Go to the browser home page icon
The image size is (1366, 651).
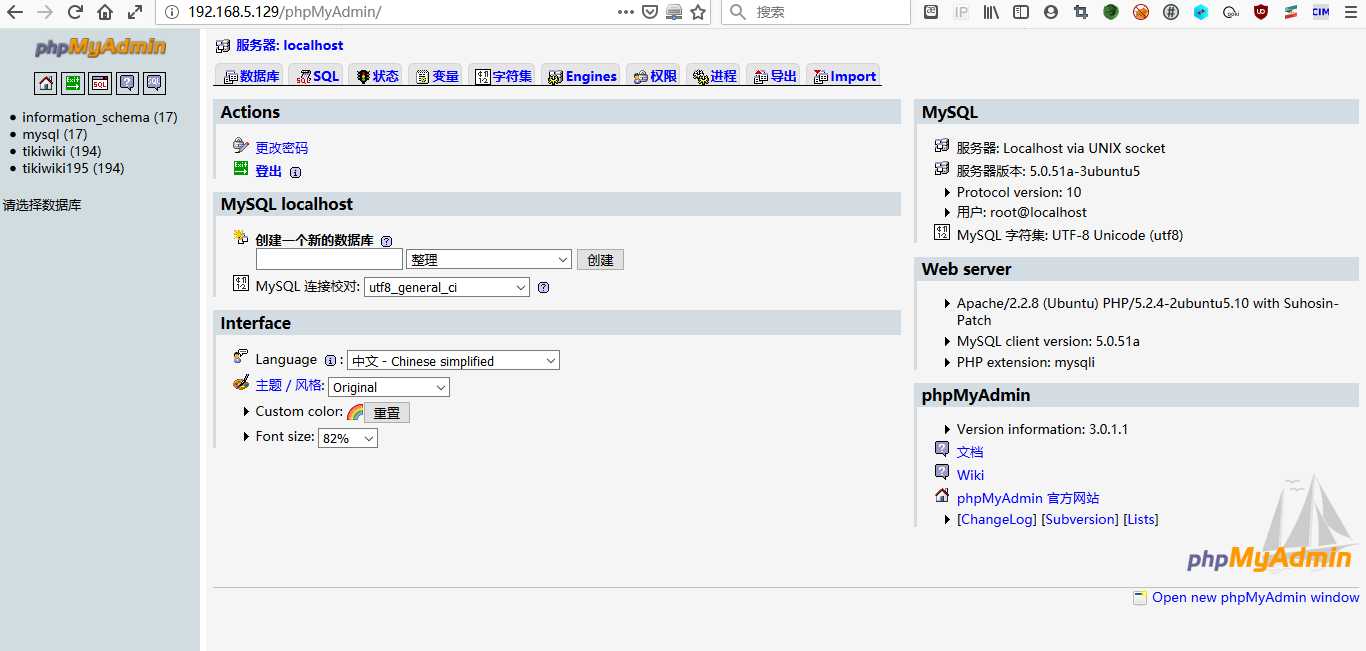click(105, 12)
